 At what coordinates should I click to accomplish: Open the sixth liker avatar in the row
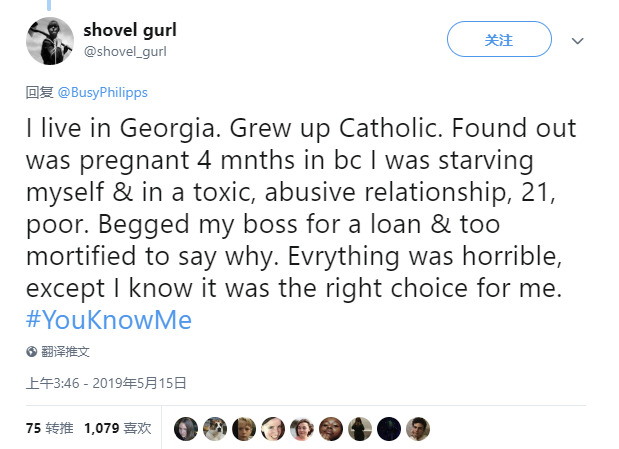pos(331,429)
